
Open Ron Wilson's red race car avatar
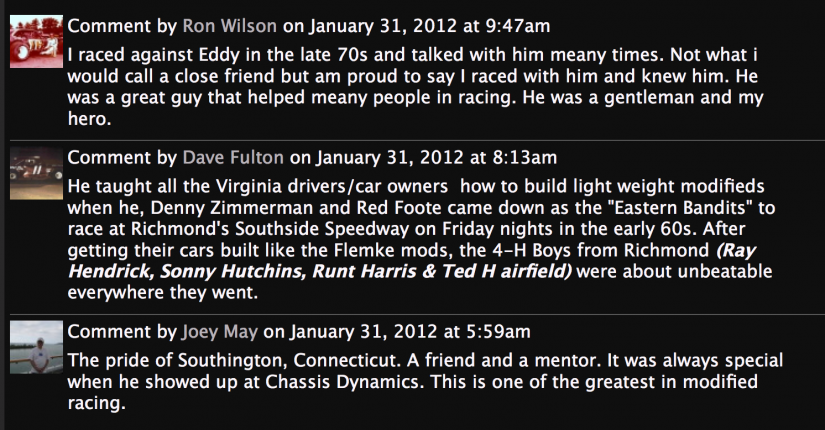tap(36, 41)
